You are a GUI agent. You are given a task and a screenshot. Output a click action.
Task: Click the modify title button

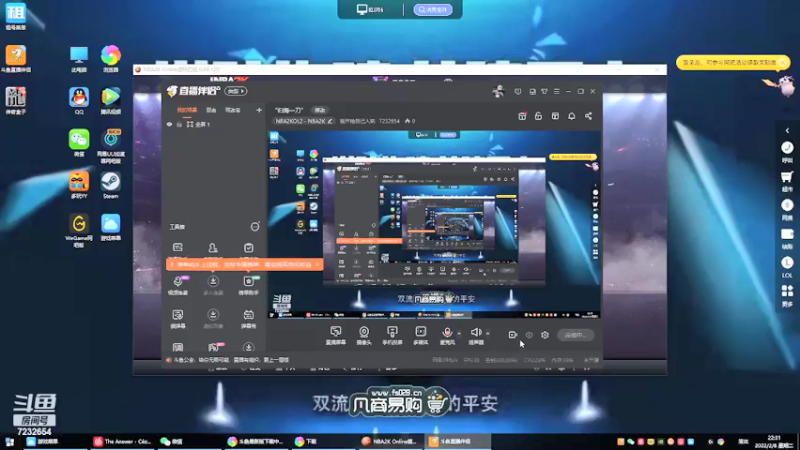point(320,110)
